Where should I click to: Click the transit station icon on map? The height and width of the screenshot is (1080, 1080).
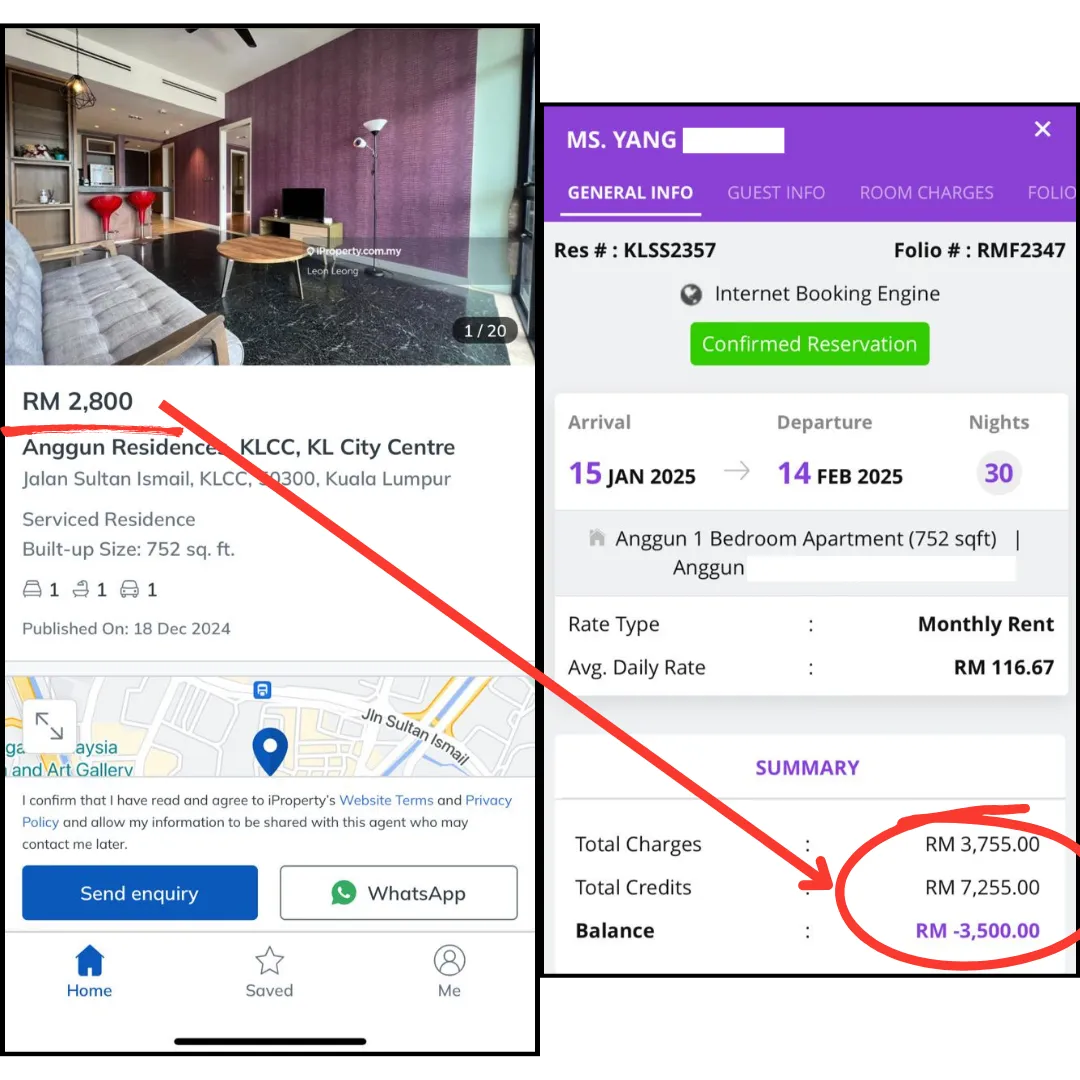tap(262, 689)
